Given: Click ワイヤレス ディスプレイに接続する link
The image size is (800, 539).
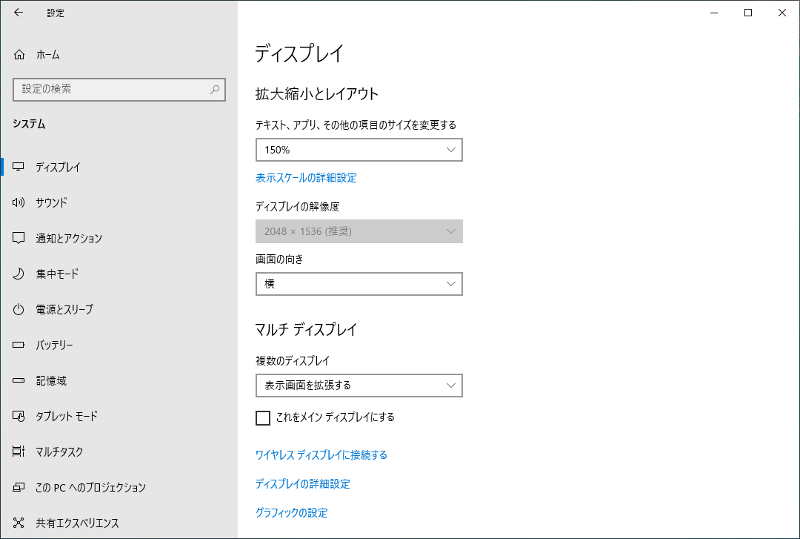Looking at the screenshot, I should [321, 455].
